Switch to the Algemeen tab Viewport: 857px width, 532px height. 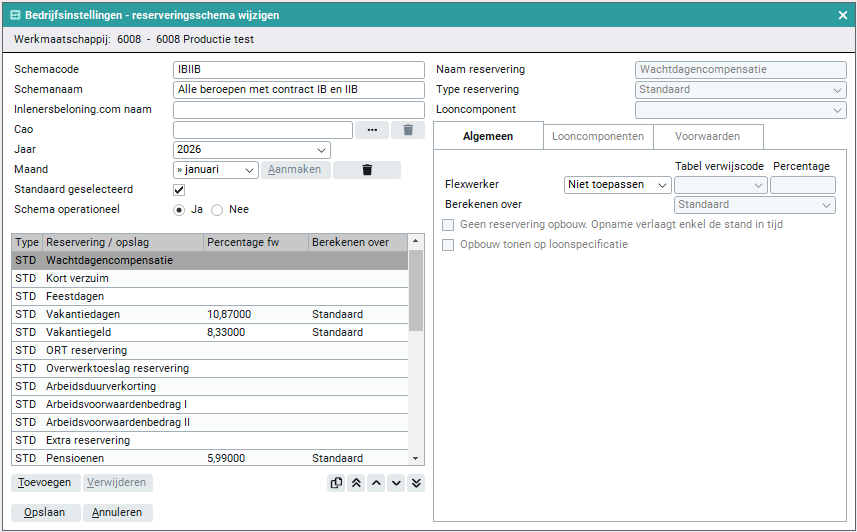tap(488, 136)
